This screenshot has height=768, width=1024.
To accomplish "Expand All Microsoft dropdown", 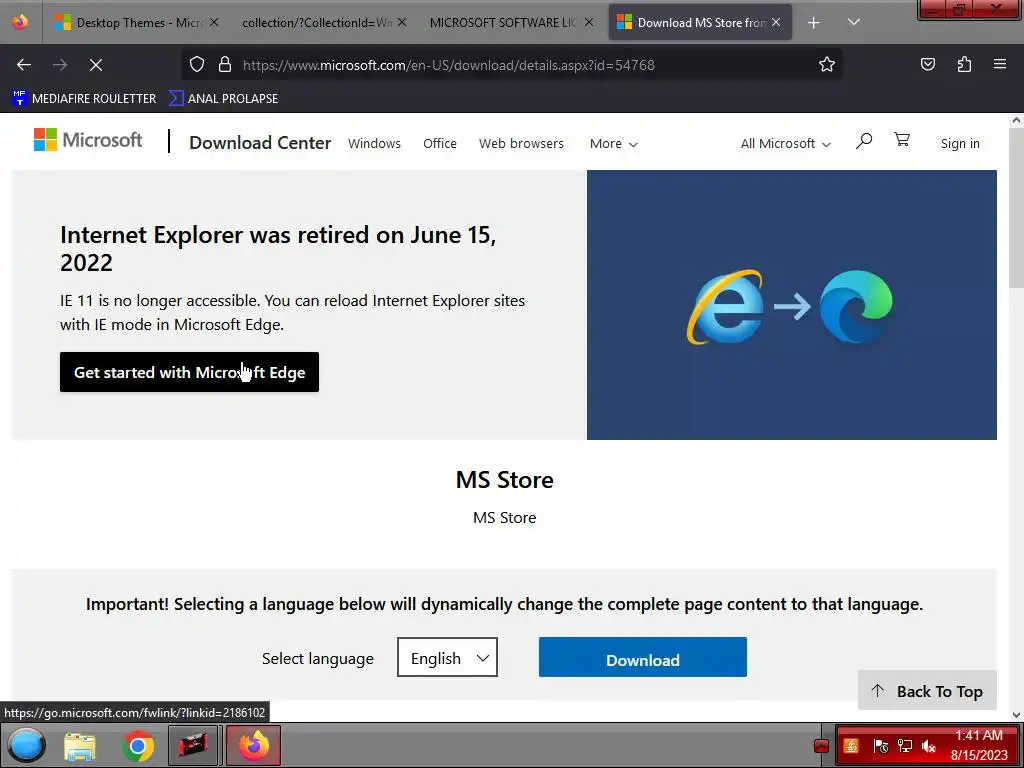I will (x=786, y=144).
